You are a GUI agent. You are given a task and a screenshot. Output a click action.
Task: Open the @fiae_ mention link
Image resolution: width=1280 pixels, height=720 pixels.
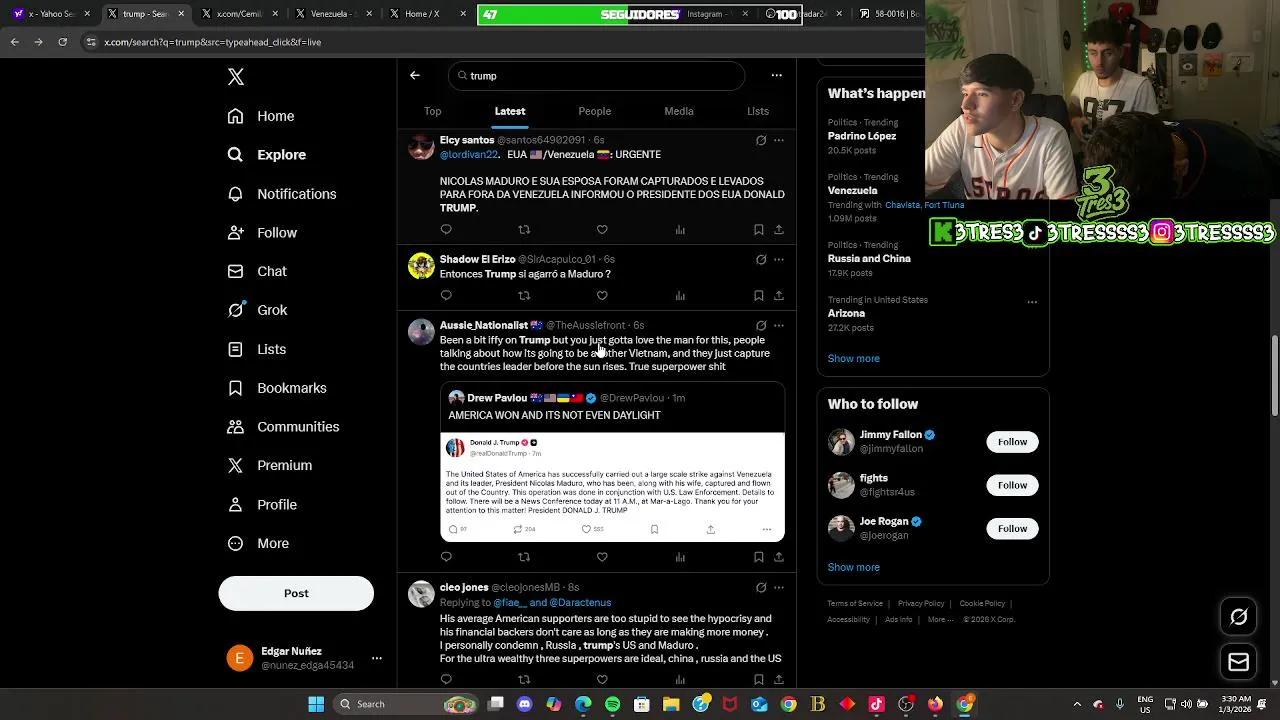click(x=509, y=603)
